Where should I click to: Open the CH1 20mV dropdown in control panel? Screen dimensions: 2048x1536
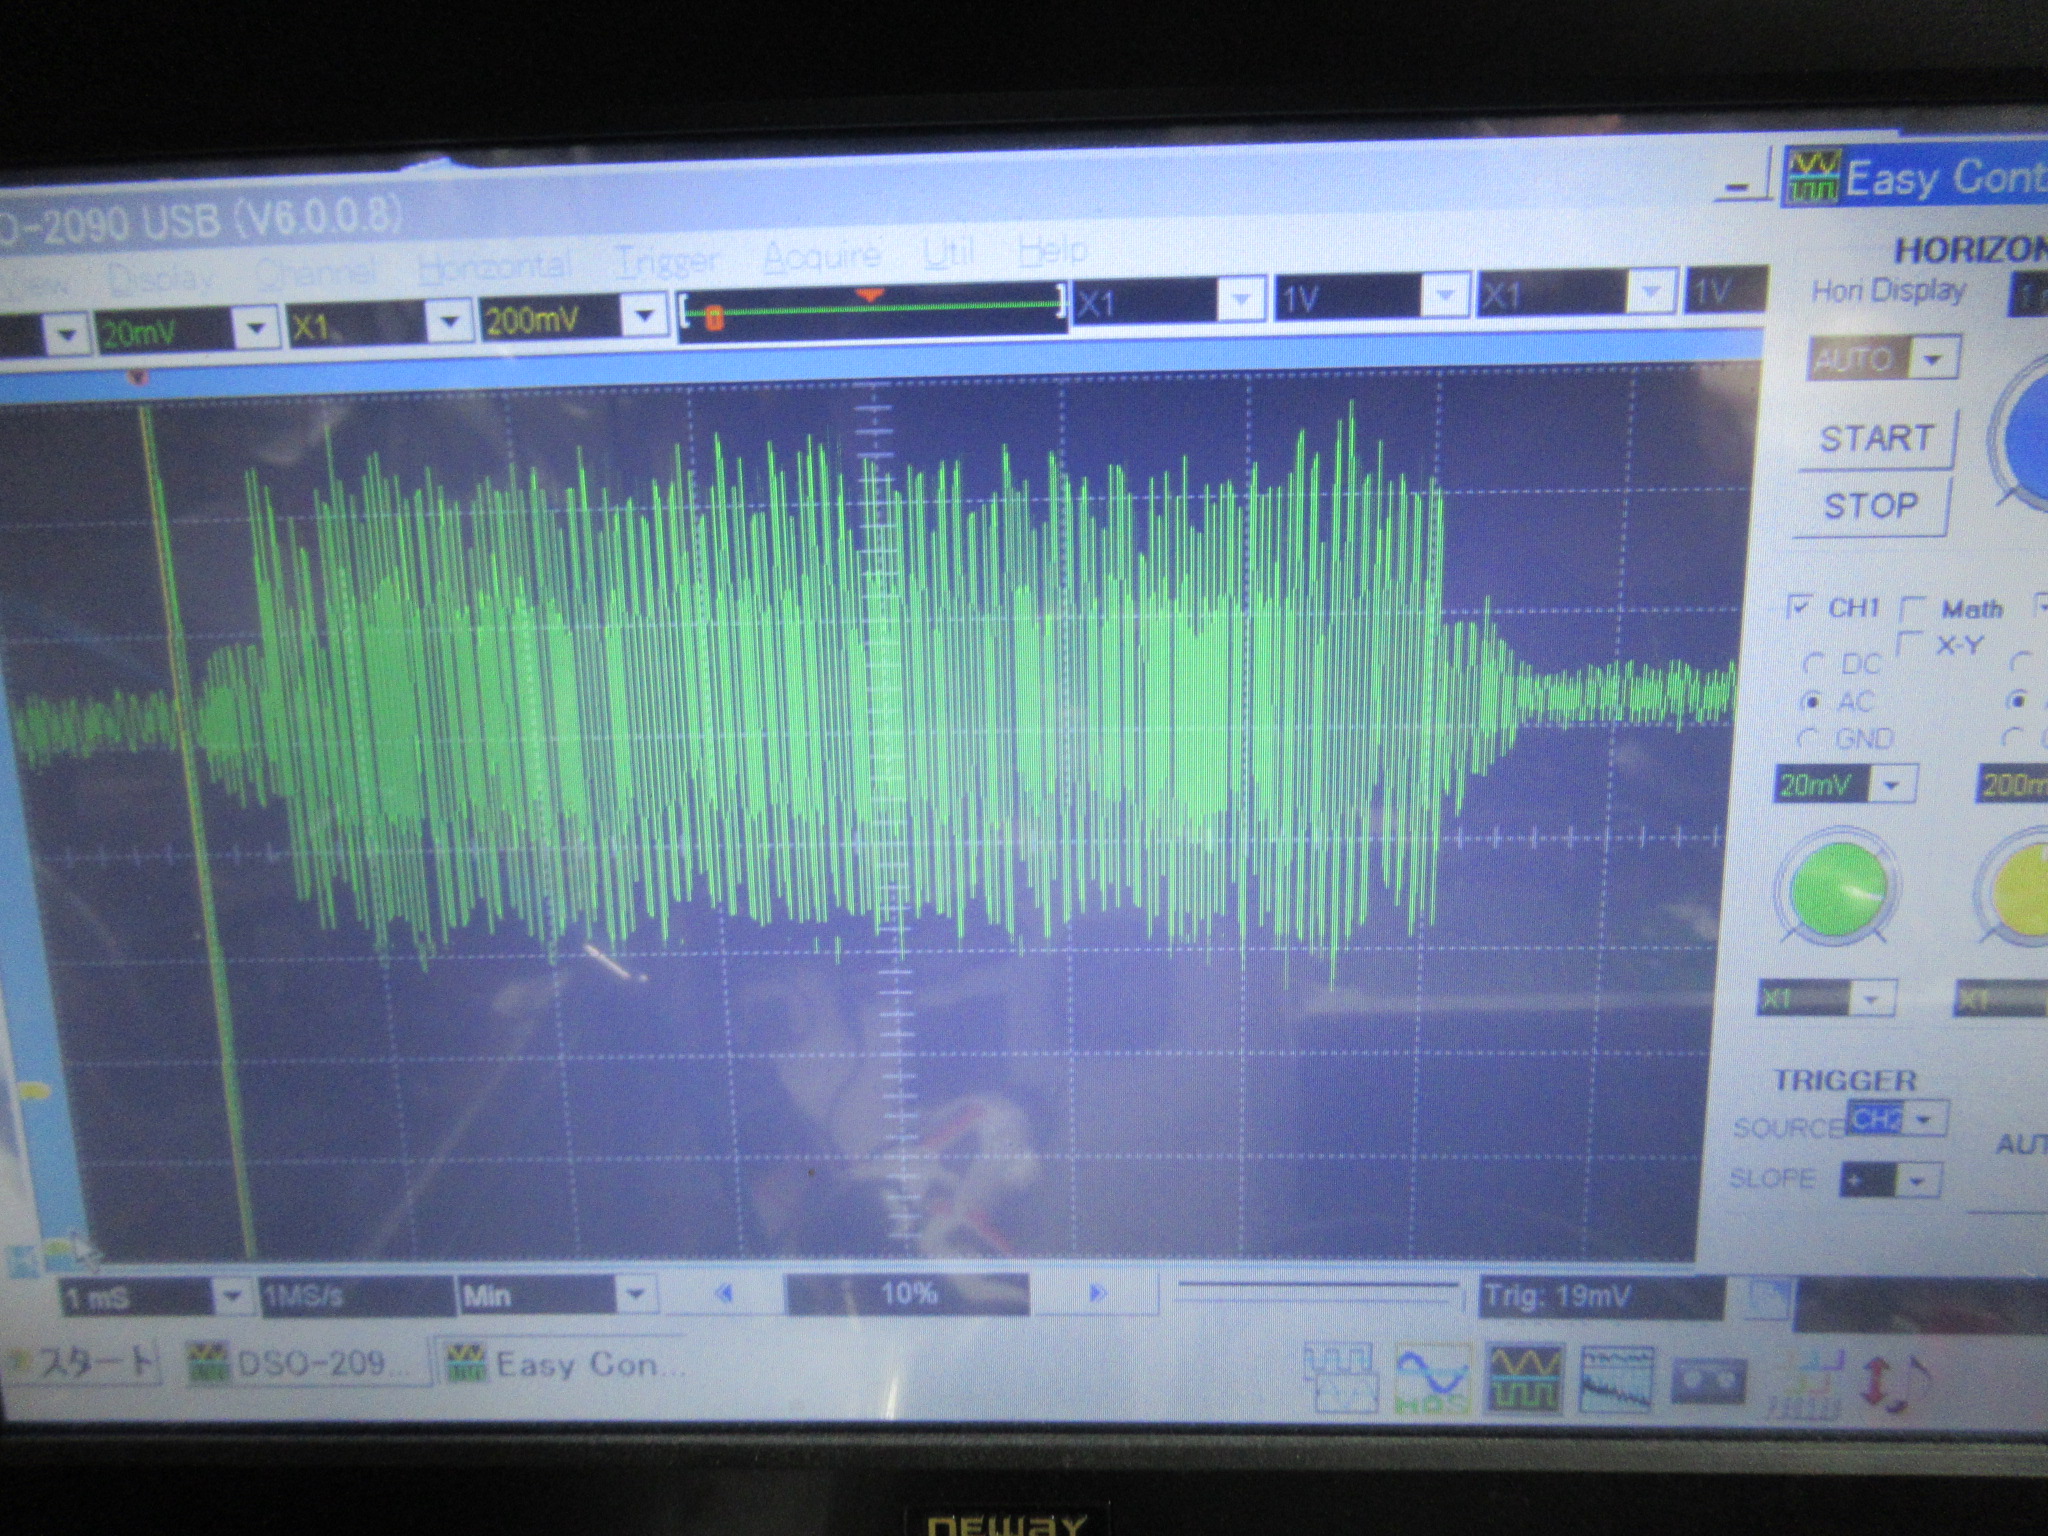(x=1891, y=785)
